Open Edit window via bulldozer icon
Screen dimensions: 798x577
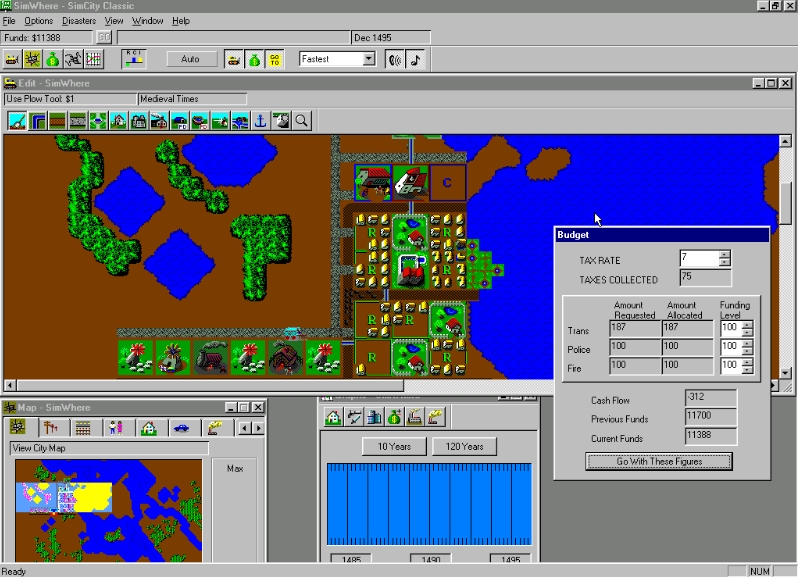(x=12, y=60)
